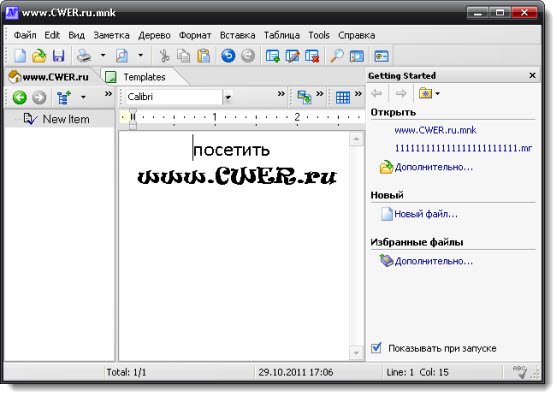Viewport: 560px width, 399px height.
Task: Open the Заметка menu
Action: 111,35
